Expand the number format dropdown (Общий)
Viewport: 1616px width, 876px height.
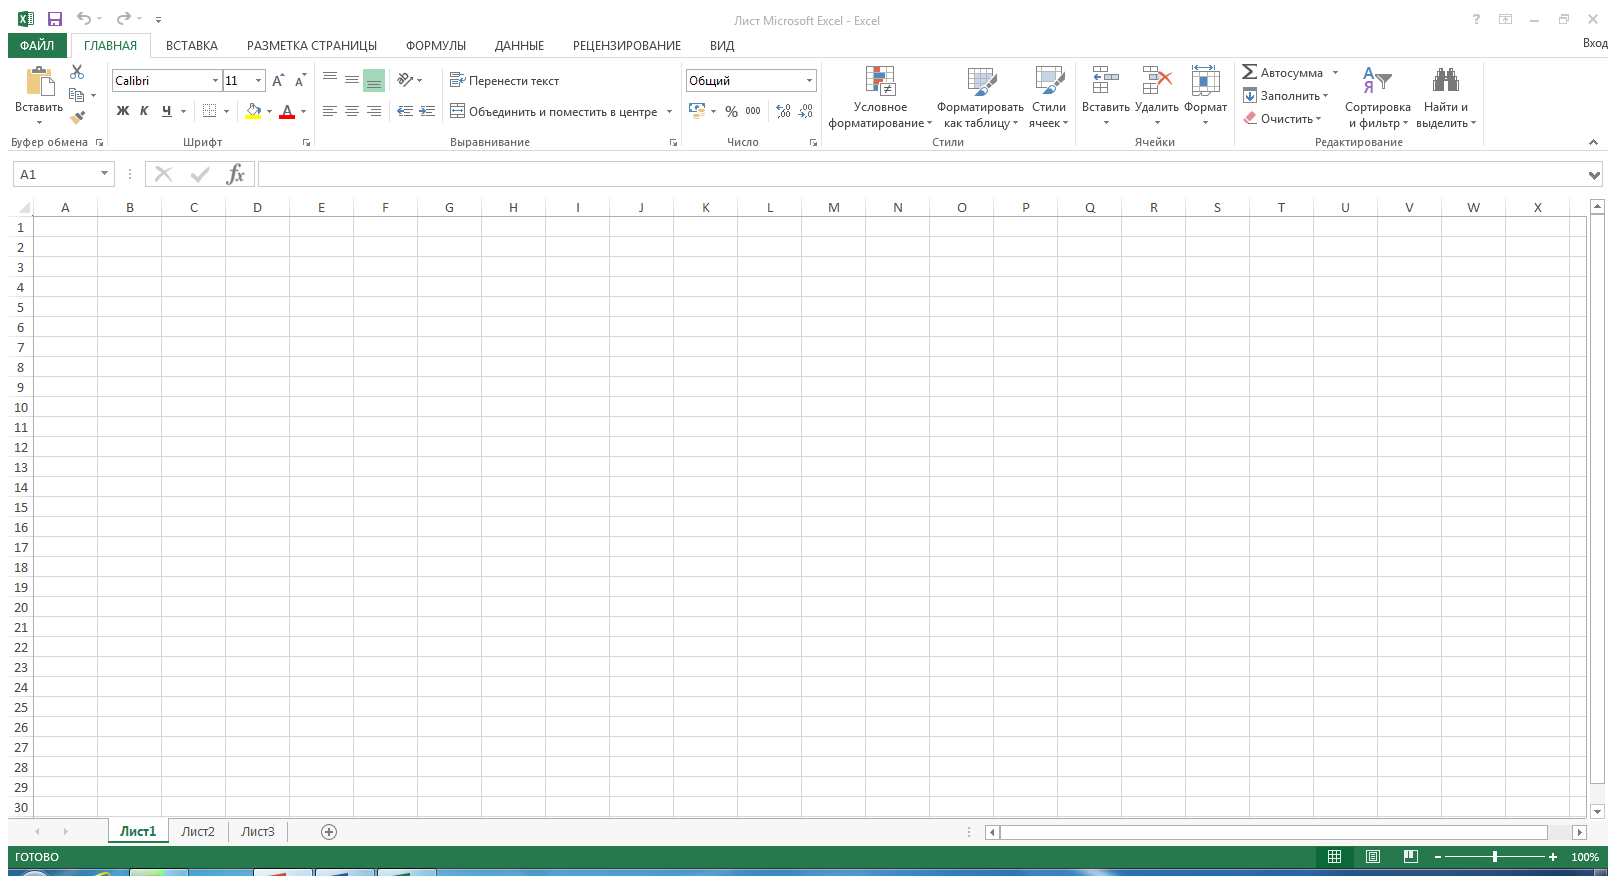(x=809, y=81)
